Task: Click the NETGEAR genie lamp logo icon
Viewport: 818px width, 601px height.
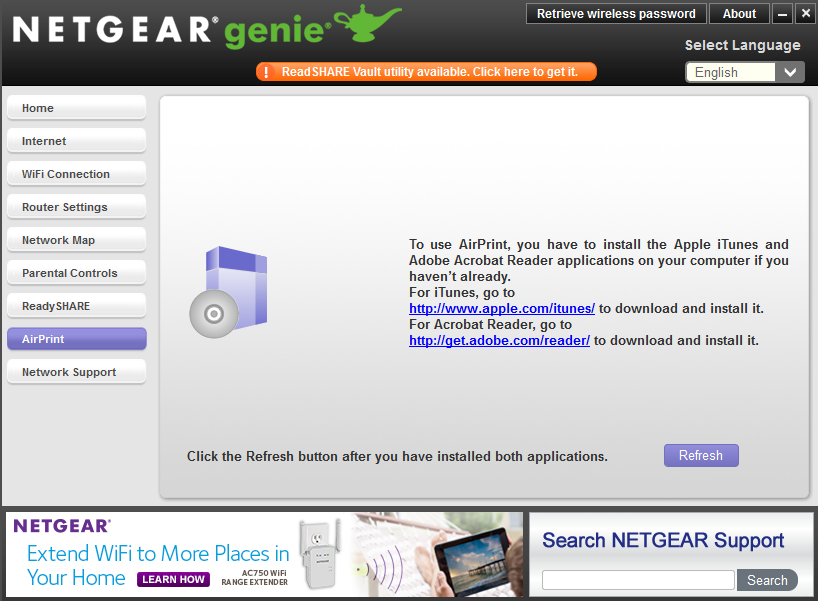Action: click(368, 23)
